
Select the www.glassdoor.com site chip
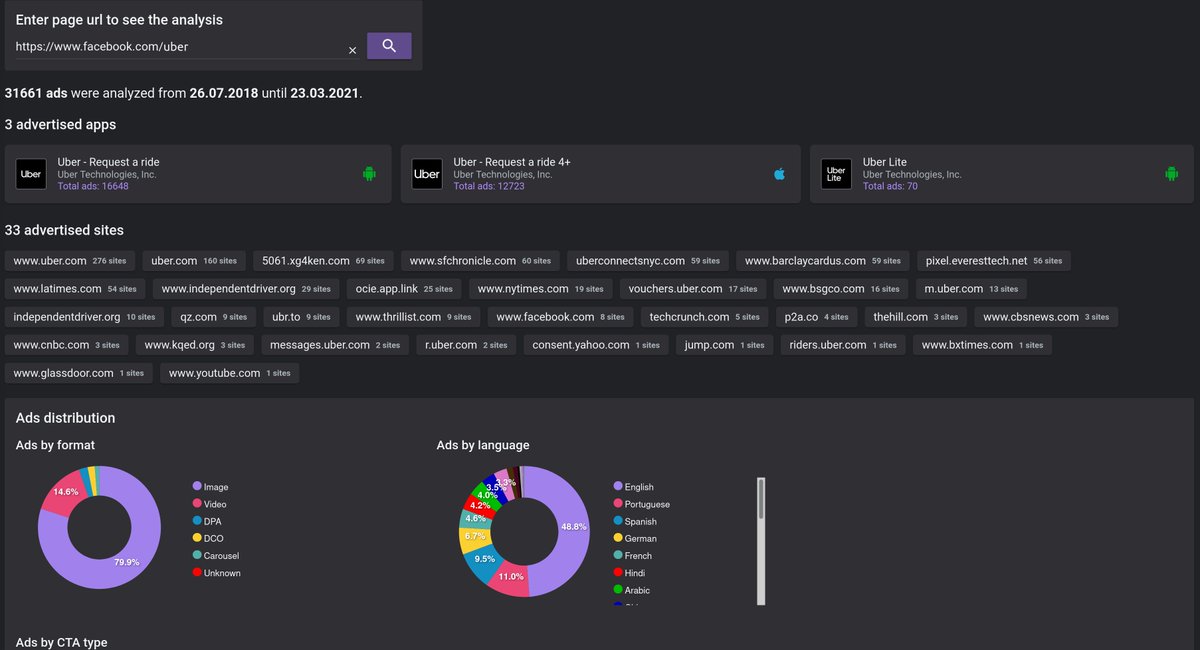pyautogui.click(x=78, y=373)
